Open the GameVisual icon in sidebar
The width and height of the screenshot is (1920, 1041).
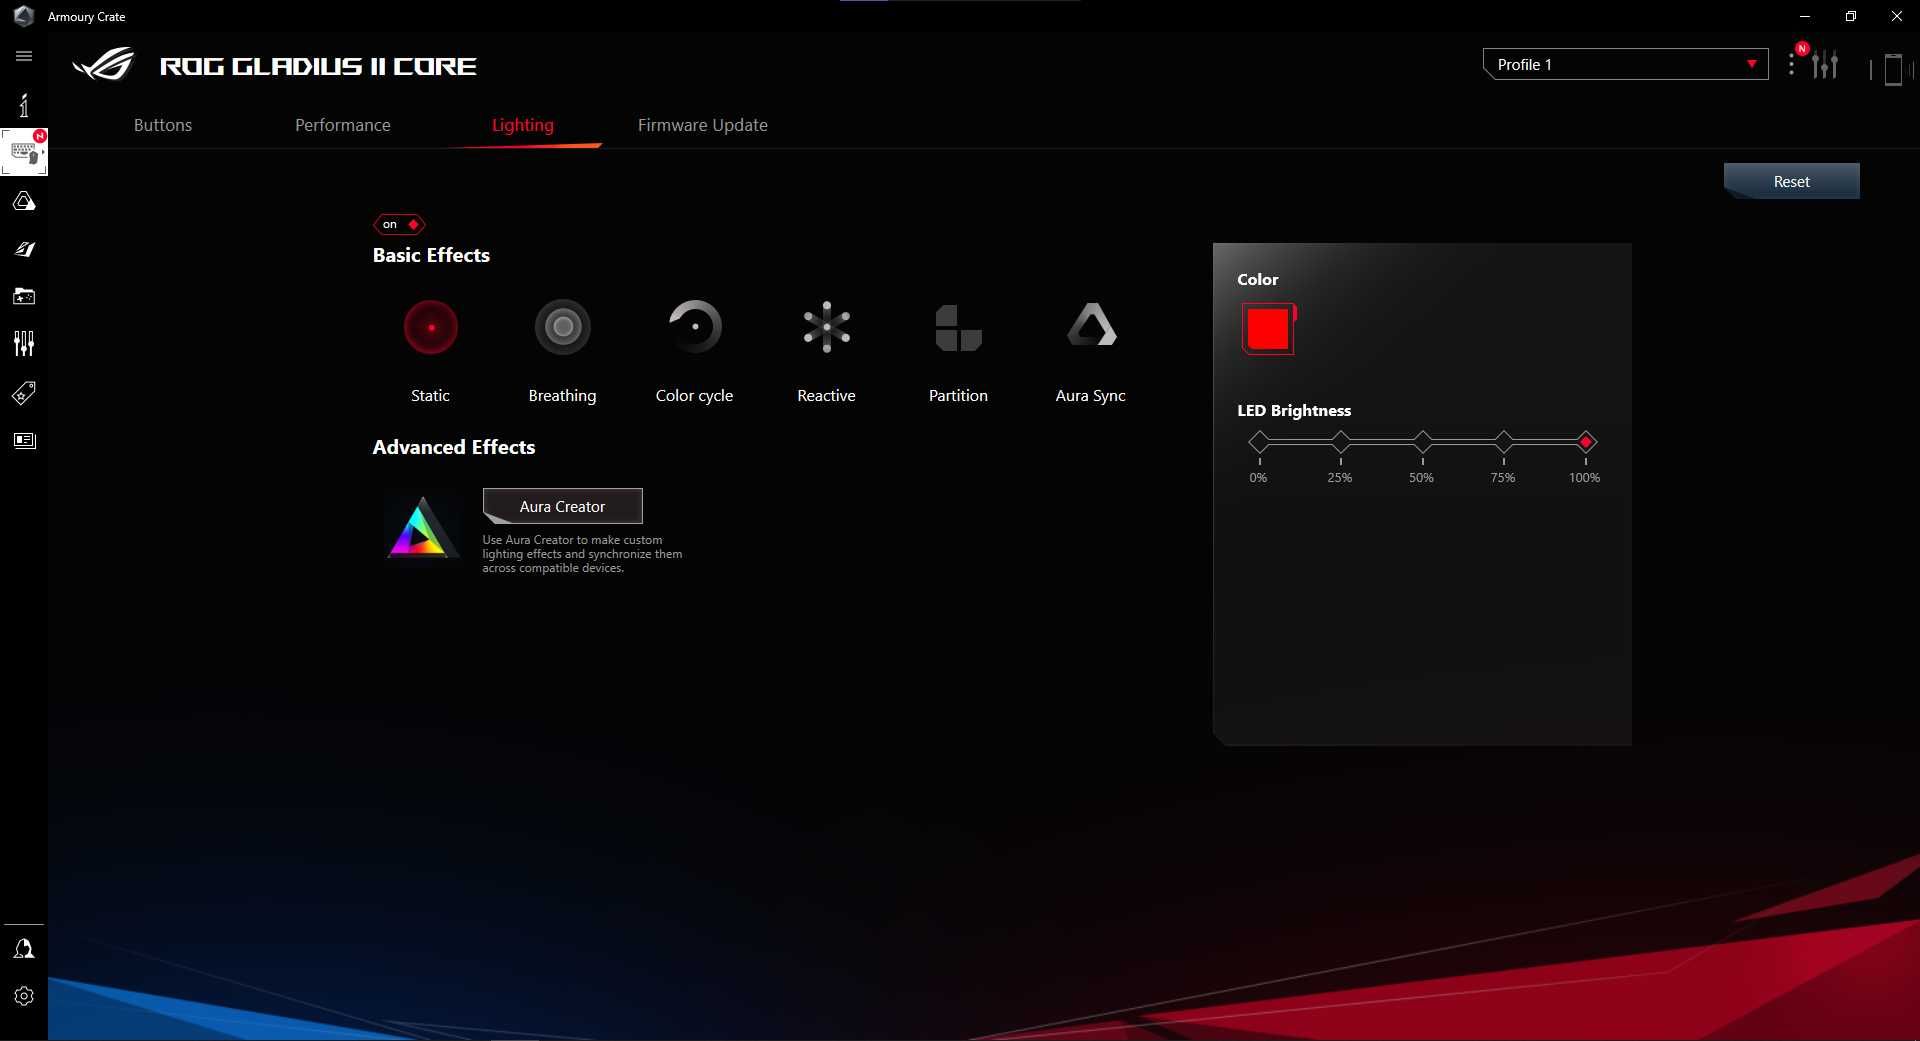pos(24,249)
